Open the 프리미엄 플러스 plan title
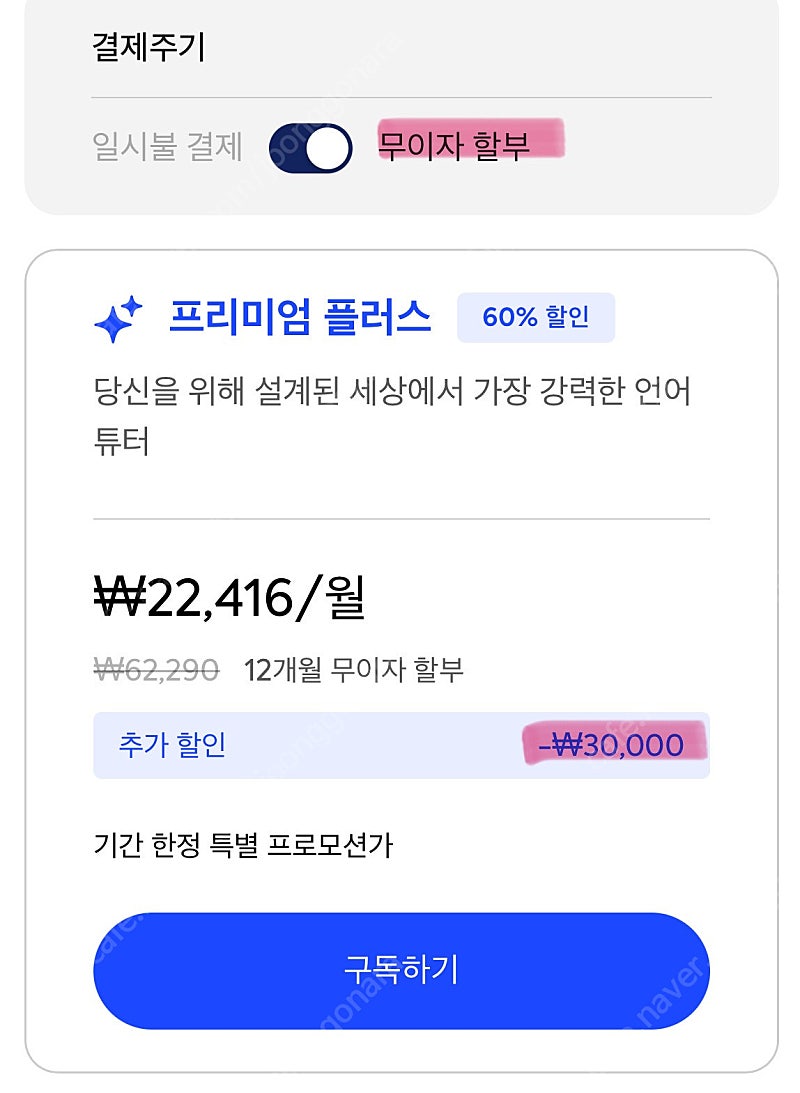 pyautogui.click(x=300, y=317)
